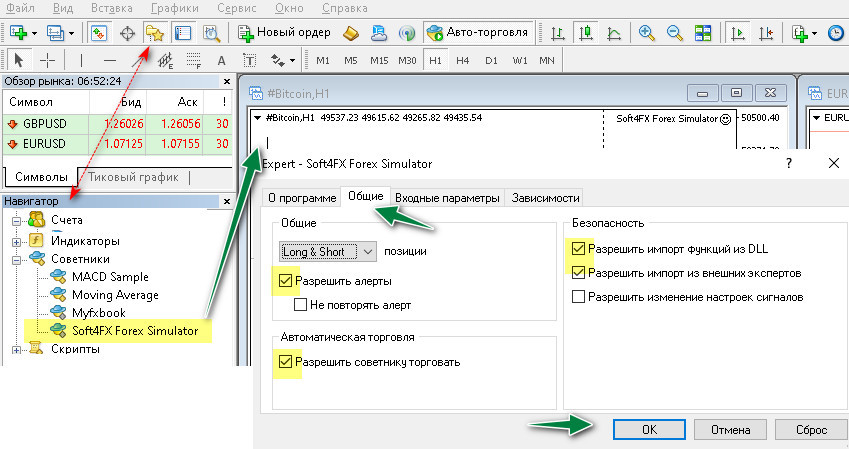Screen dimensions: 849x449
Task: Toggle the chart shift icon
Action: [766, 33]
